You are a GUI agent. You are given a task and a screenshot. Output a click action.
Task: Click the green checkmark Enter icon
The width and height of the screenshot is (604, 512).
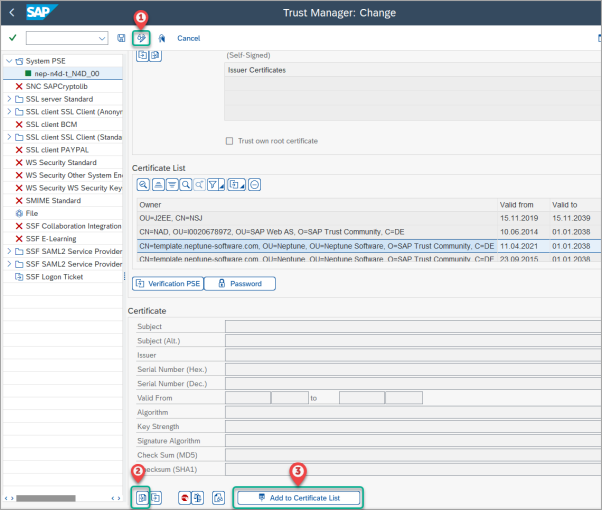coord(12,38)
